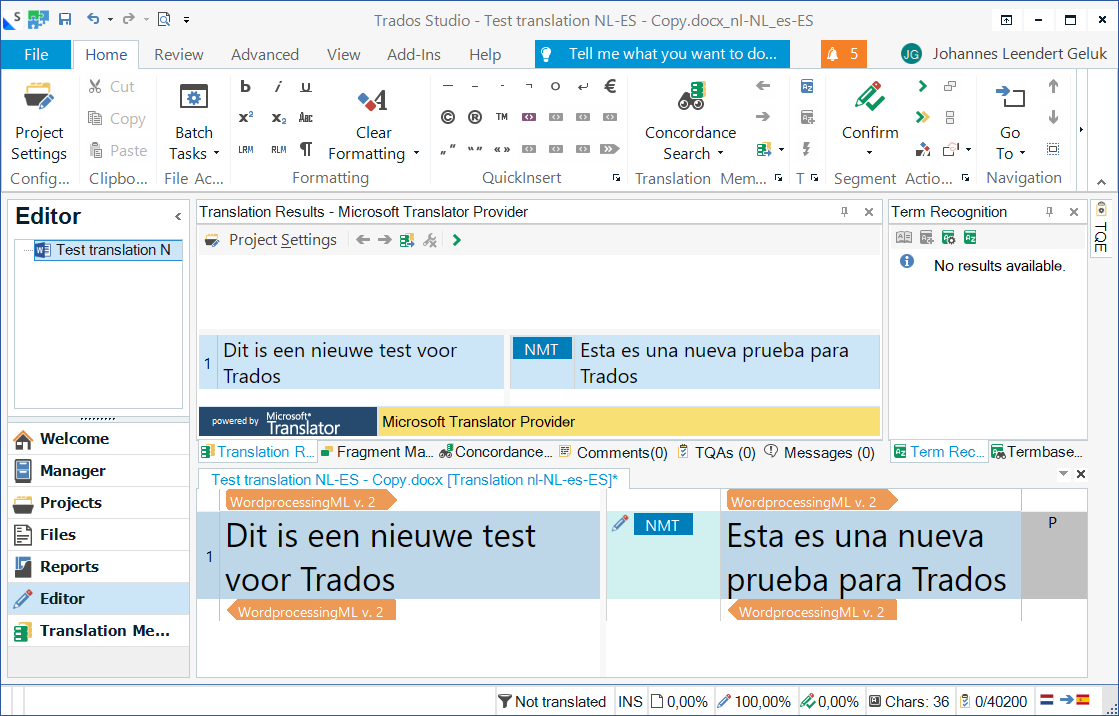Apply superscript formatting
The width and height of the screenshot is (1119, 716).
click(x=245, y=117)
